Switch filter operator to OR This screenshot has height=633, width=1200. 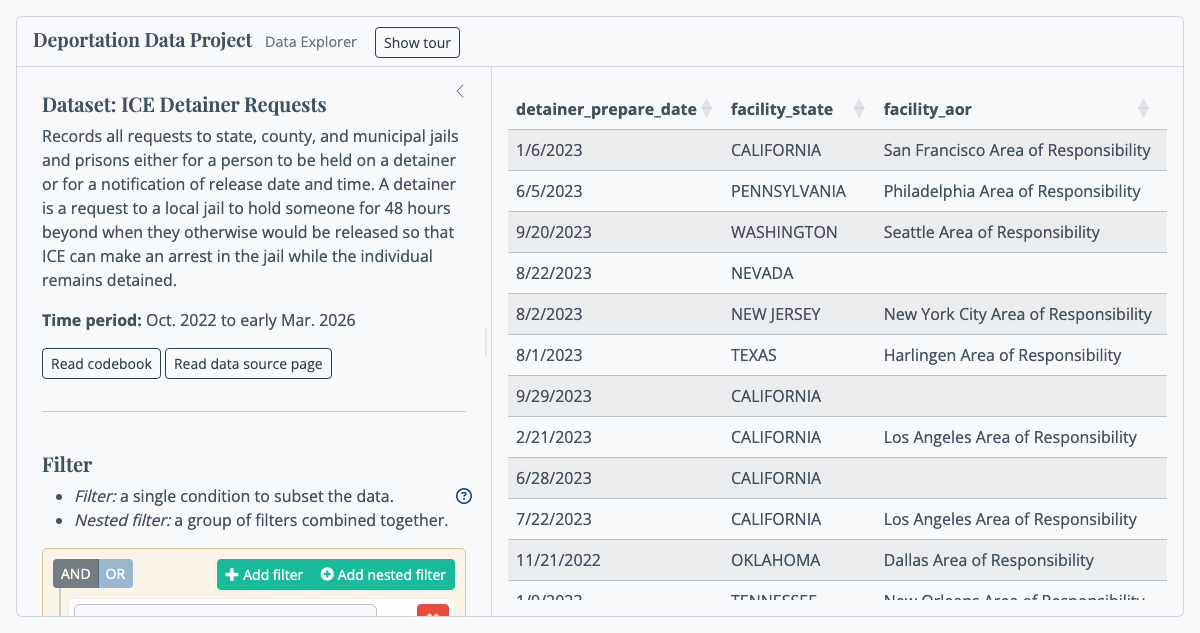(116, 574)
